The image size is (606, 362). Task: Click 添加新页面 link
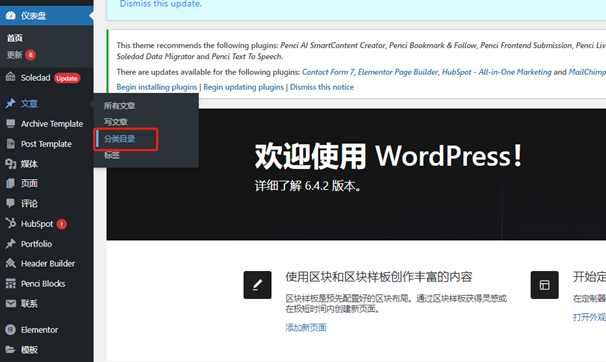click(306, 328)
